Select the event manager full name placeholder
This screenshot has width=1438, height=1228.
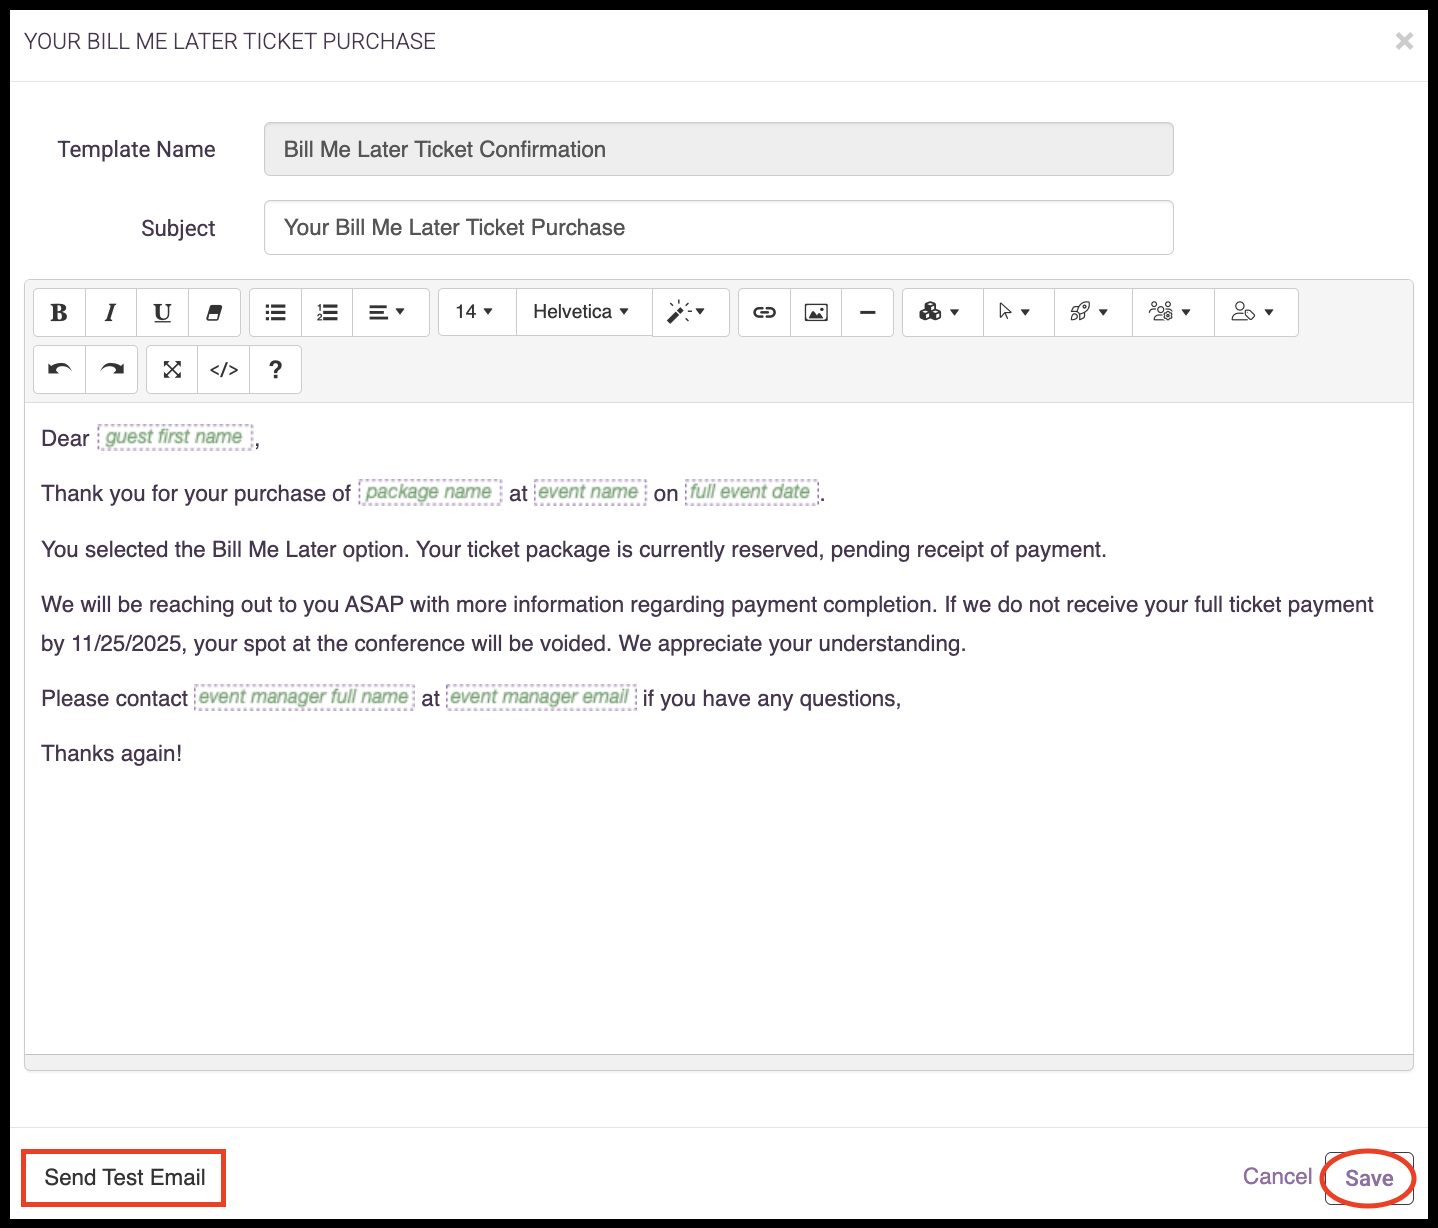coord(304,697)
